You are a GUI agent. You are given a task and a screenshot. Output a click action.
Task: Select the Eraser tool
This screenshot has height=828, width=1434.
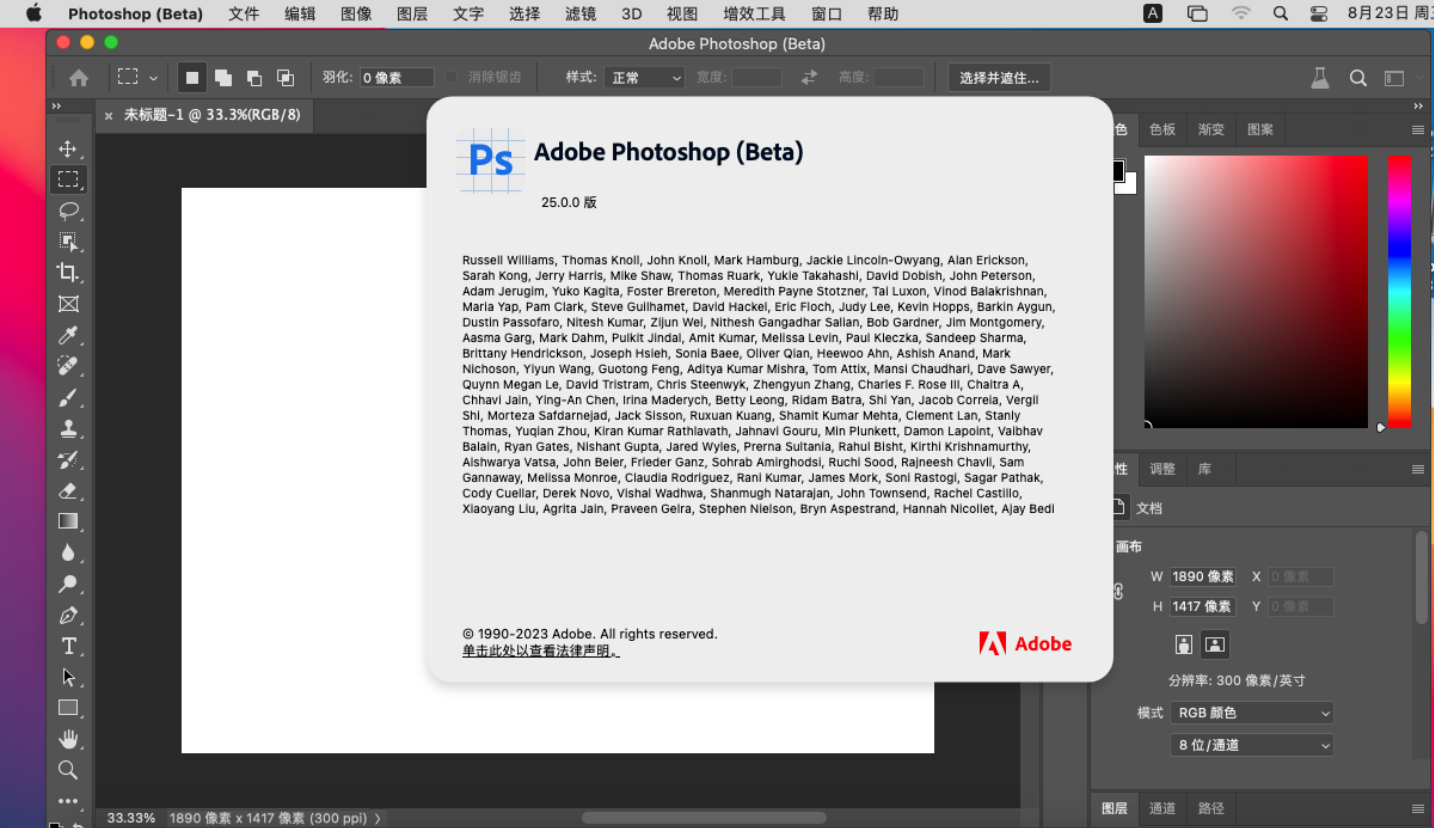tap(68, 491)
